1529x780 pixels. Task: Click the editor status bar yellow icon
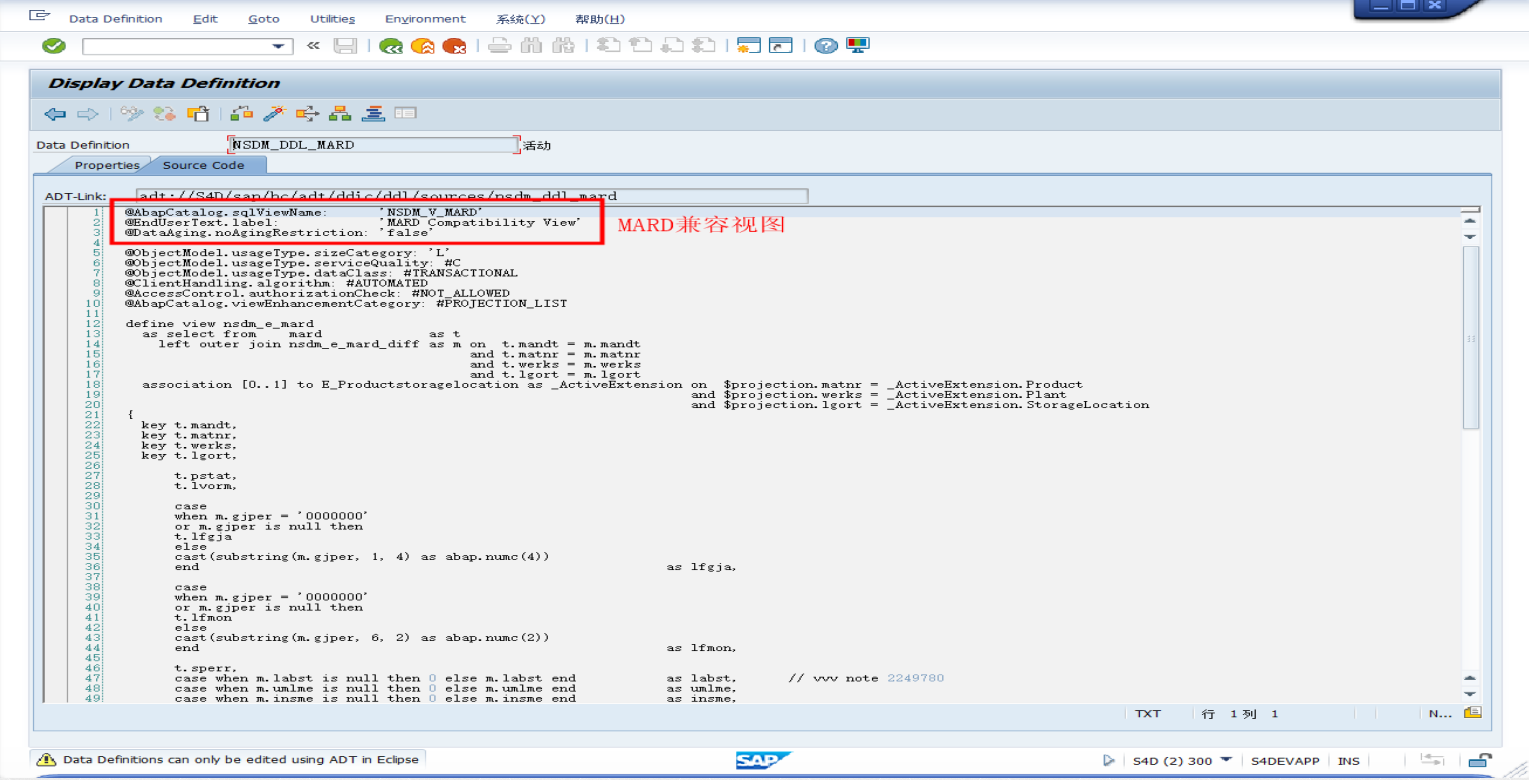[1472, 713]
